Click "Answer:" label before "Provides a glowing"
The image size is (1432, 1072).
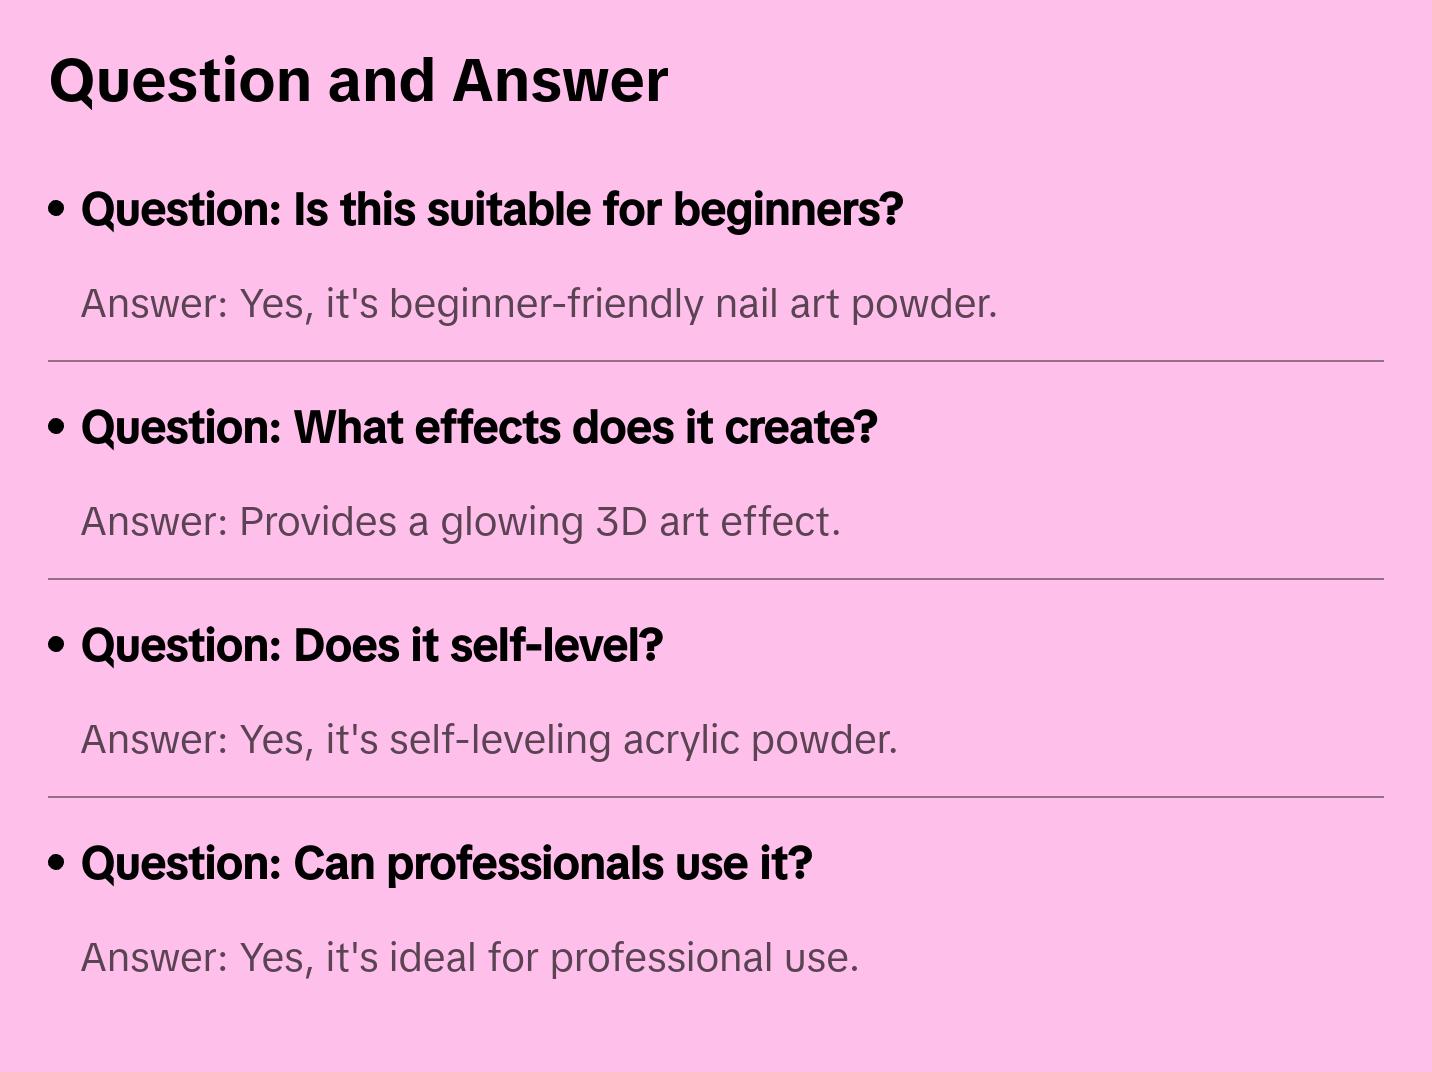155,522
